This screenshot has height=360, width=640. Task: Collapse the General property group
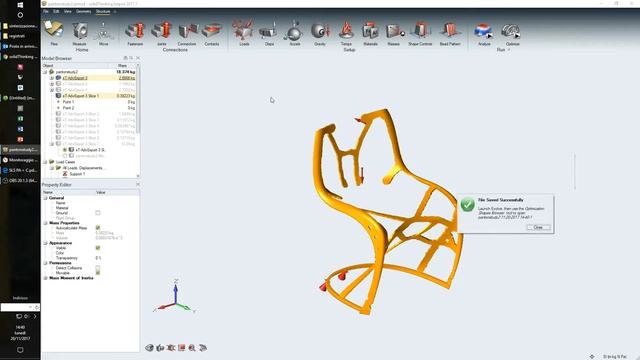coord(45,198)
